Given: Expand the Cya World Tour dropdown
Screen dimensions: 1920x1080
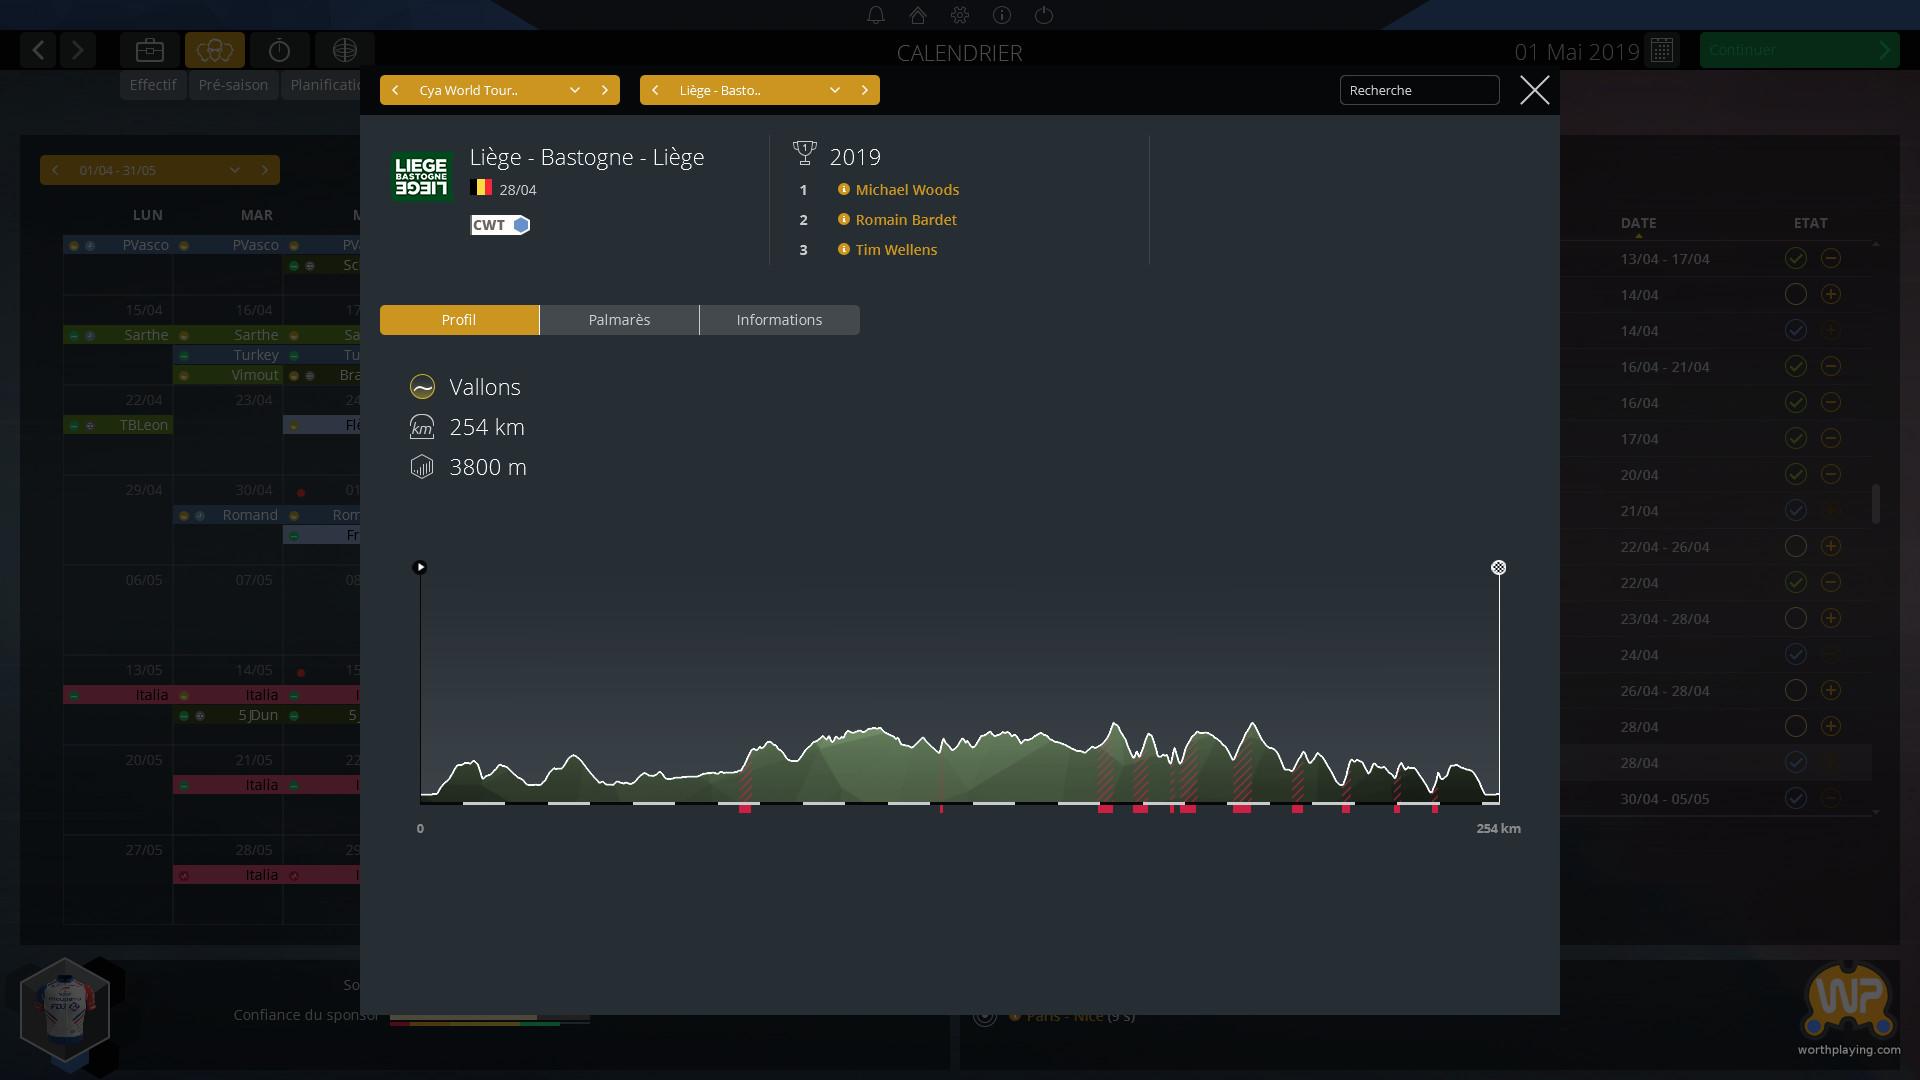Looking at the screenshot, I should [574, 90].
